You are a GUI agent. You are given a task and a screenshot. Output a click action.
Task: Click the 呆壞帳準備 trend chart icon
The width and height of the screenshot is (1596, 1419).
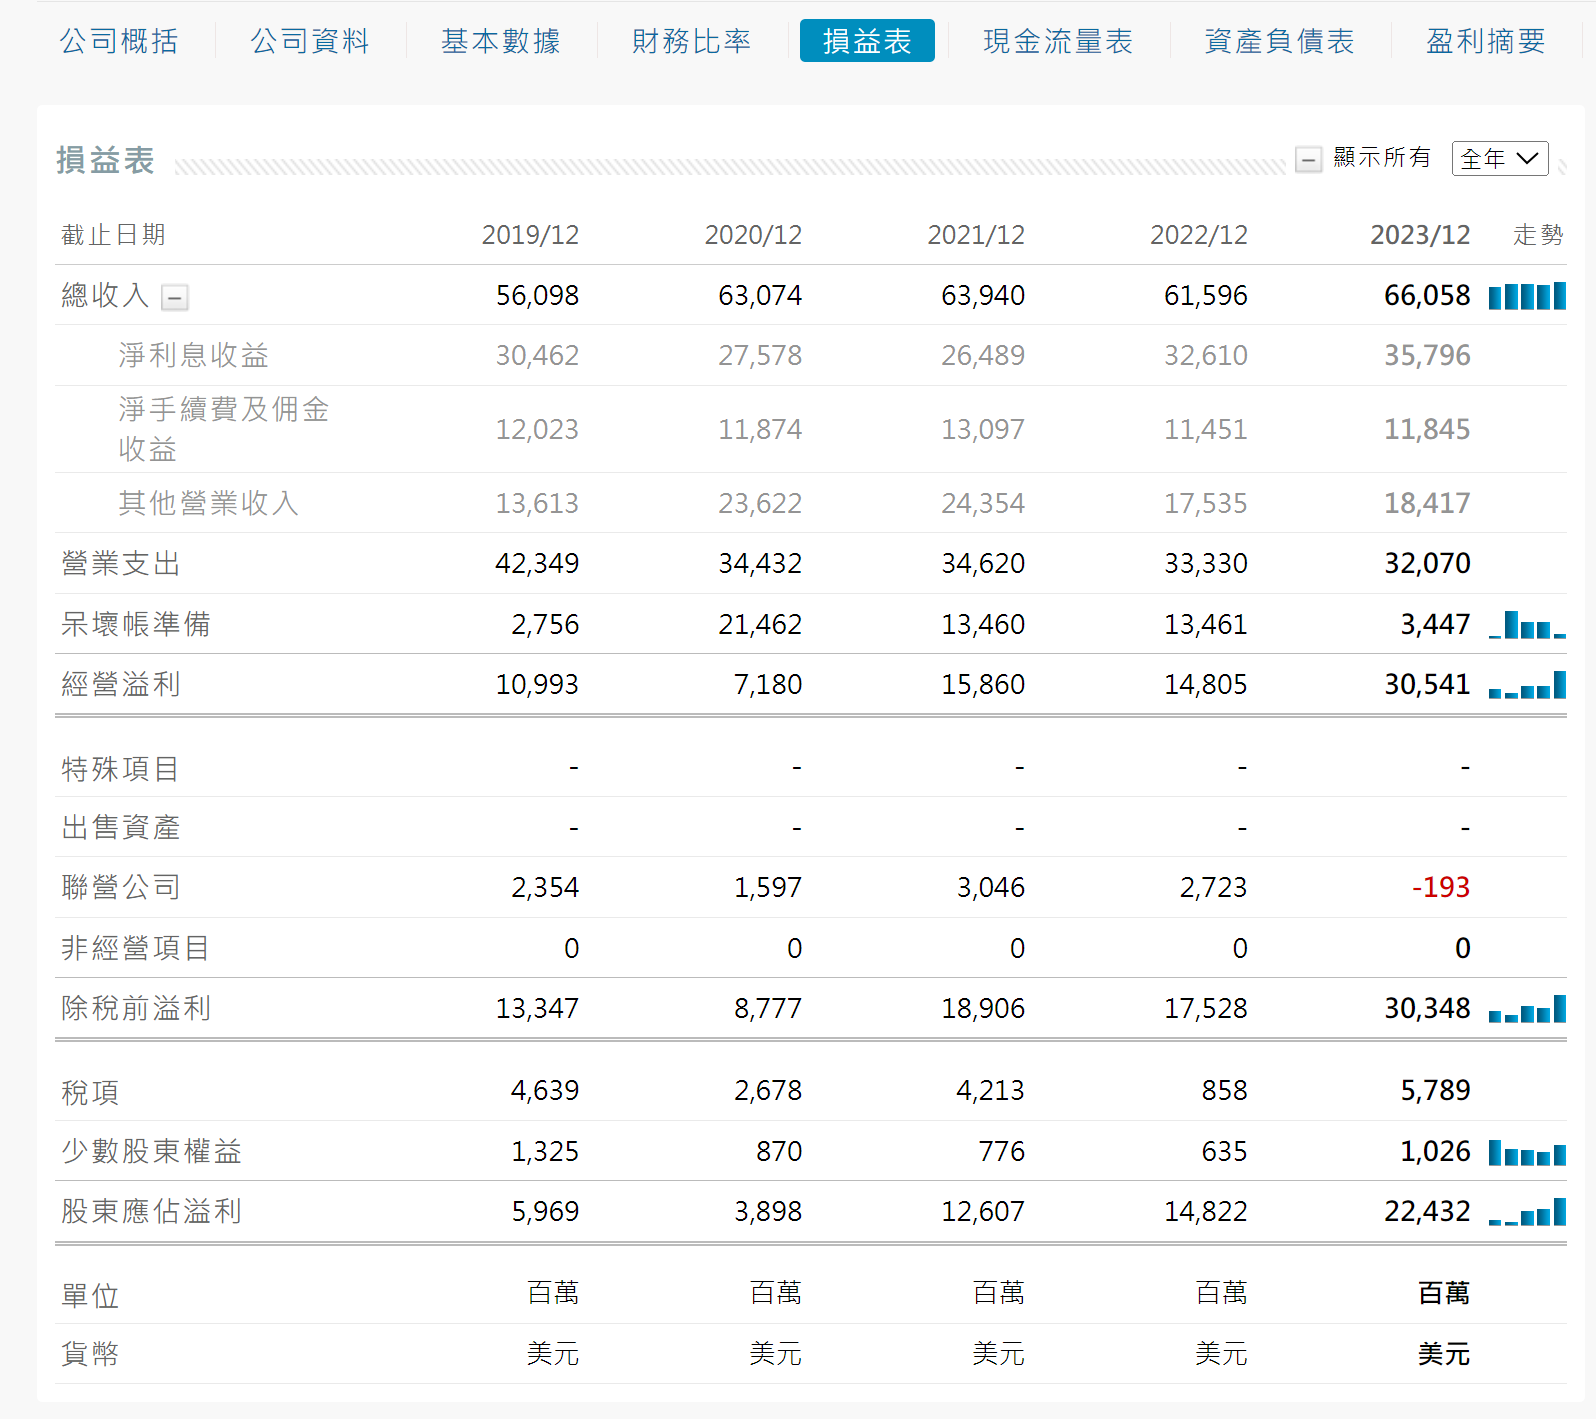[x=1527, y=625]
